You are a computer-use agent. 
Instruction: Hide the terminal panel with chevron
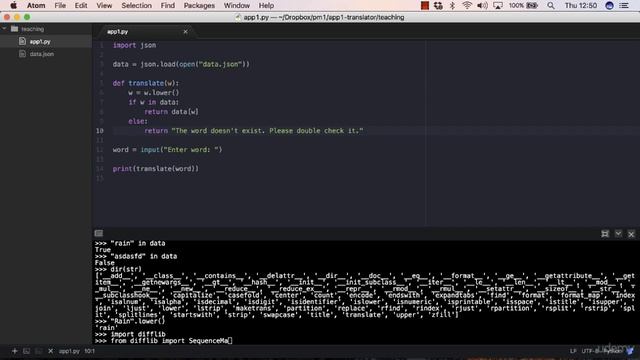(x=618, y=233)
